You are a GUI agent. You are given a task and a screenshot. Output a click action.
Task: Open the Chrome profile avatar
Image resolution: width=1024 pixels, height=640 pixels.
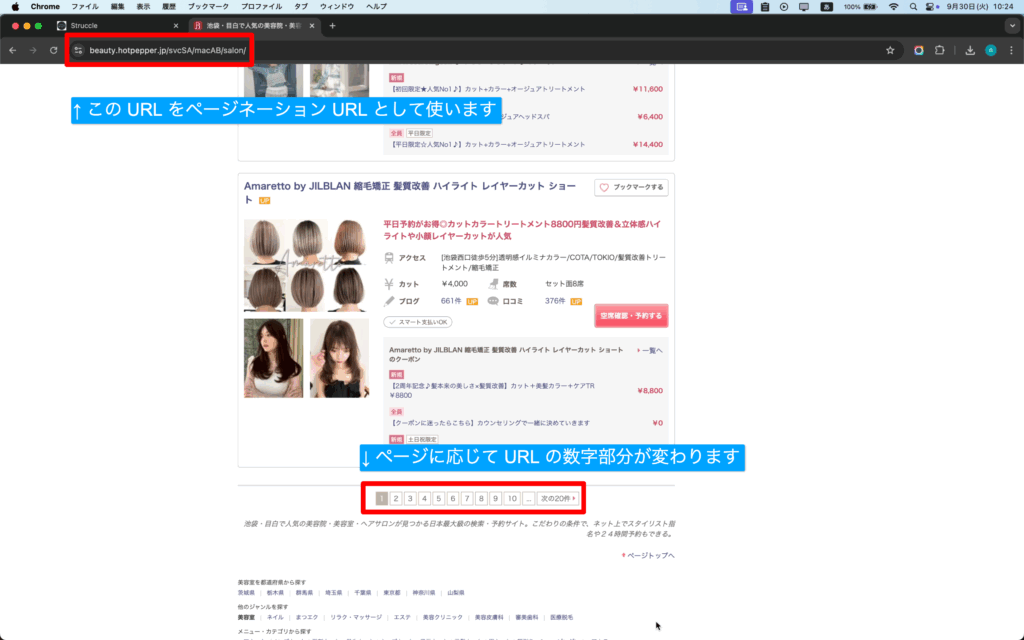click(x=990, y=50)
